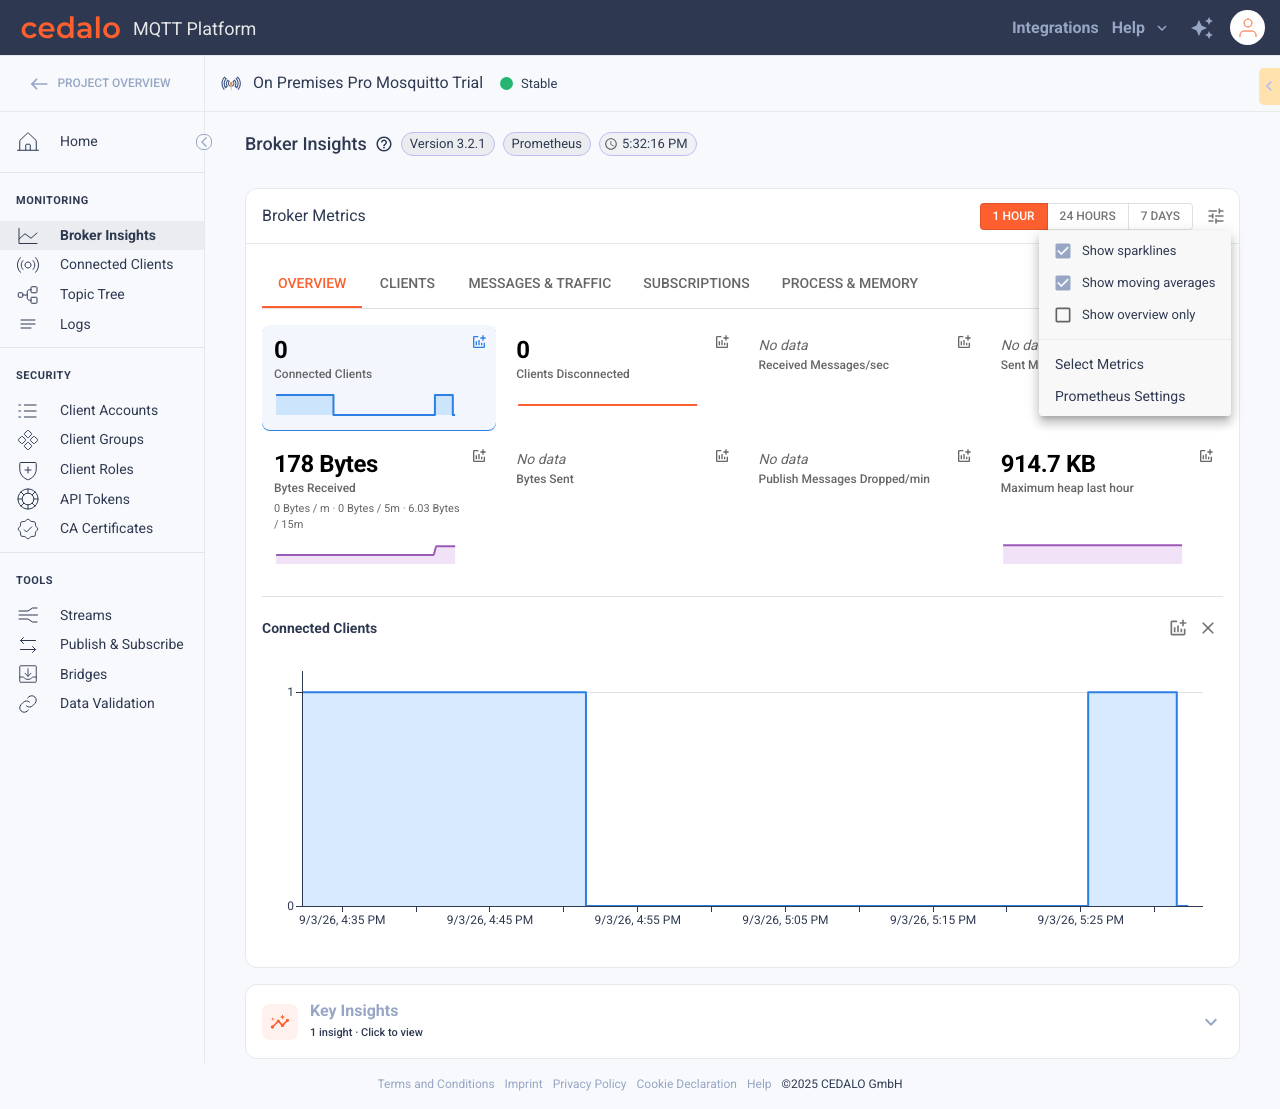Uncheck Show moving averages checkbox

click(1063, 283)
